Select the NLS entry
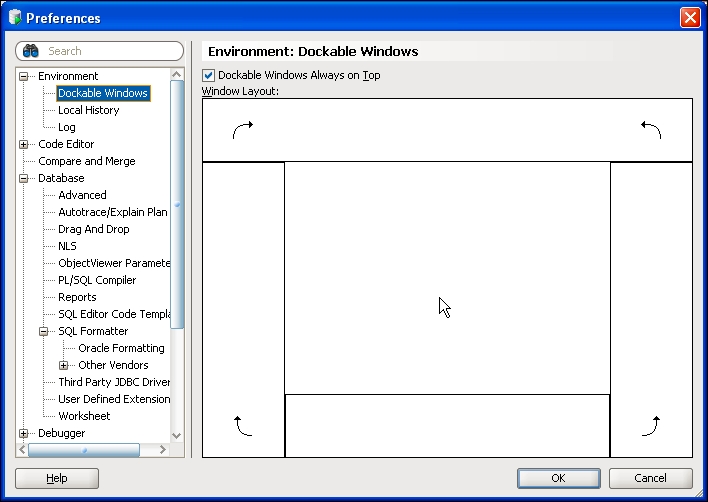The width and height of the screenshot is (708, 502). [67, 246]
